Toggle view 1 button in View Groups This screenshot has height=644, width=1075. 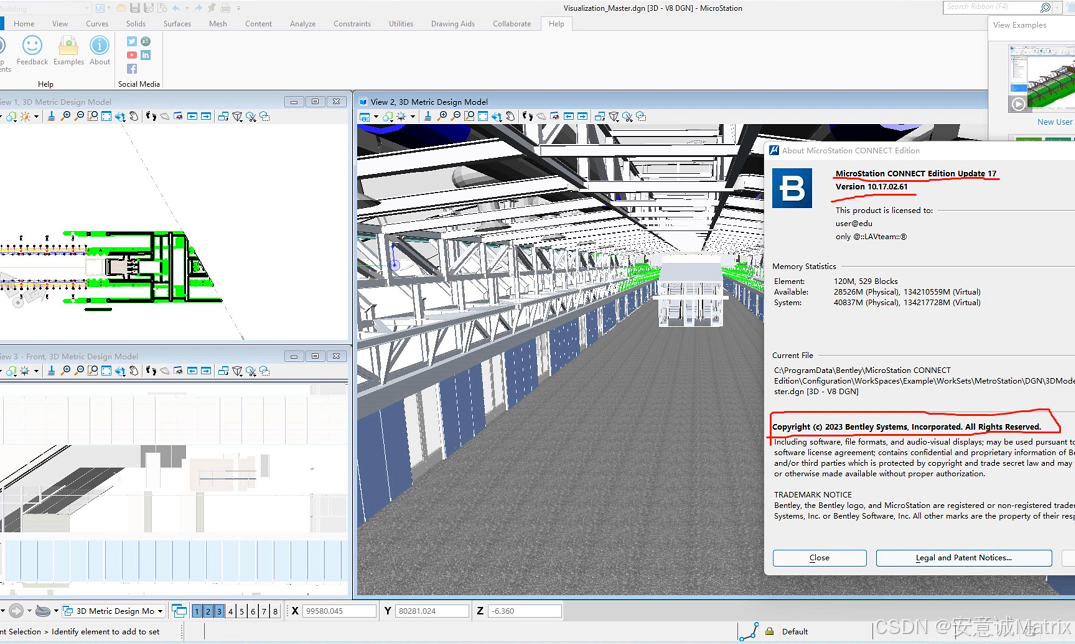[197, 611]
